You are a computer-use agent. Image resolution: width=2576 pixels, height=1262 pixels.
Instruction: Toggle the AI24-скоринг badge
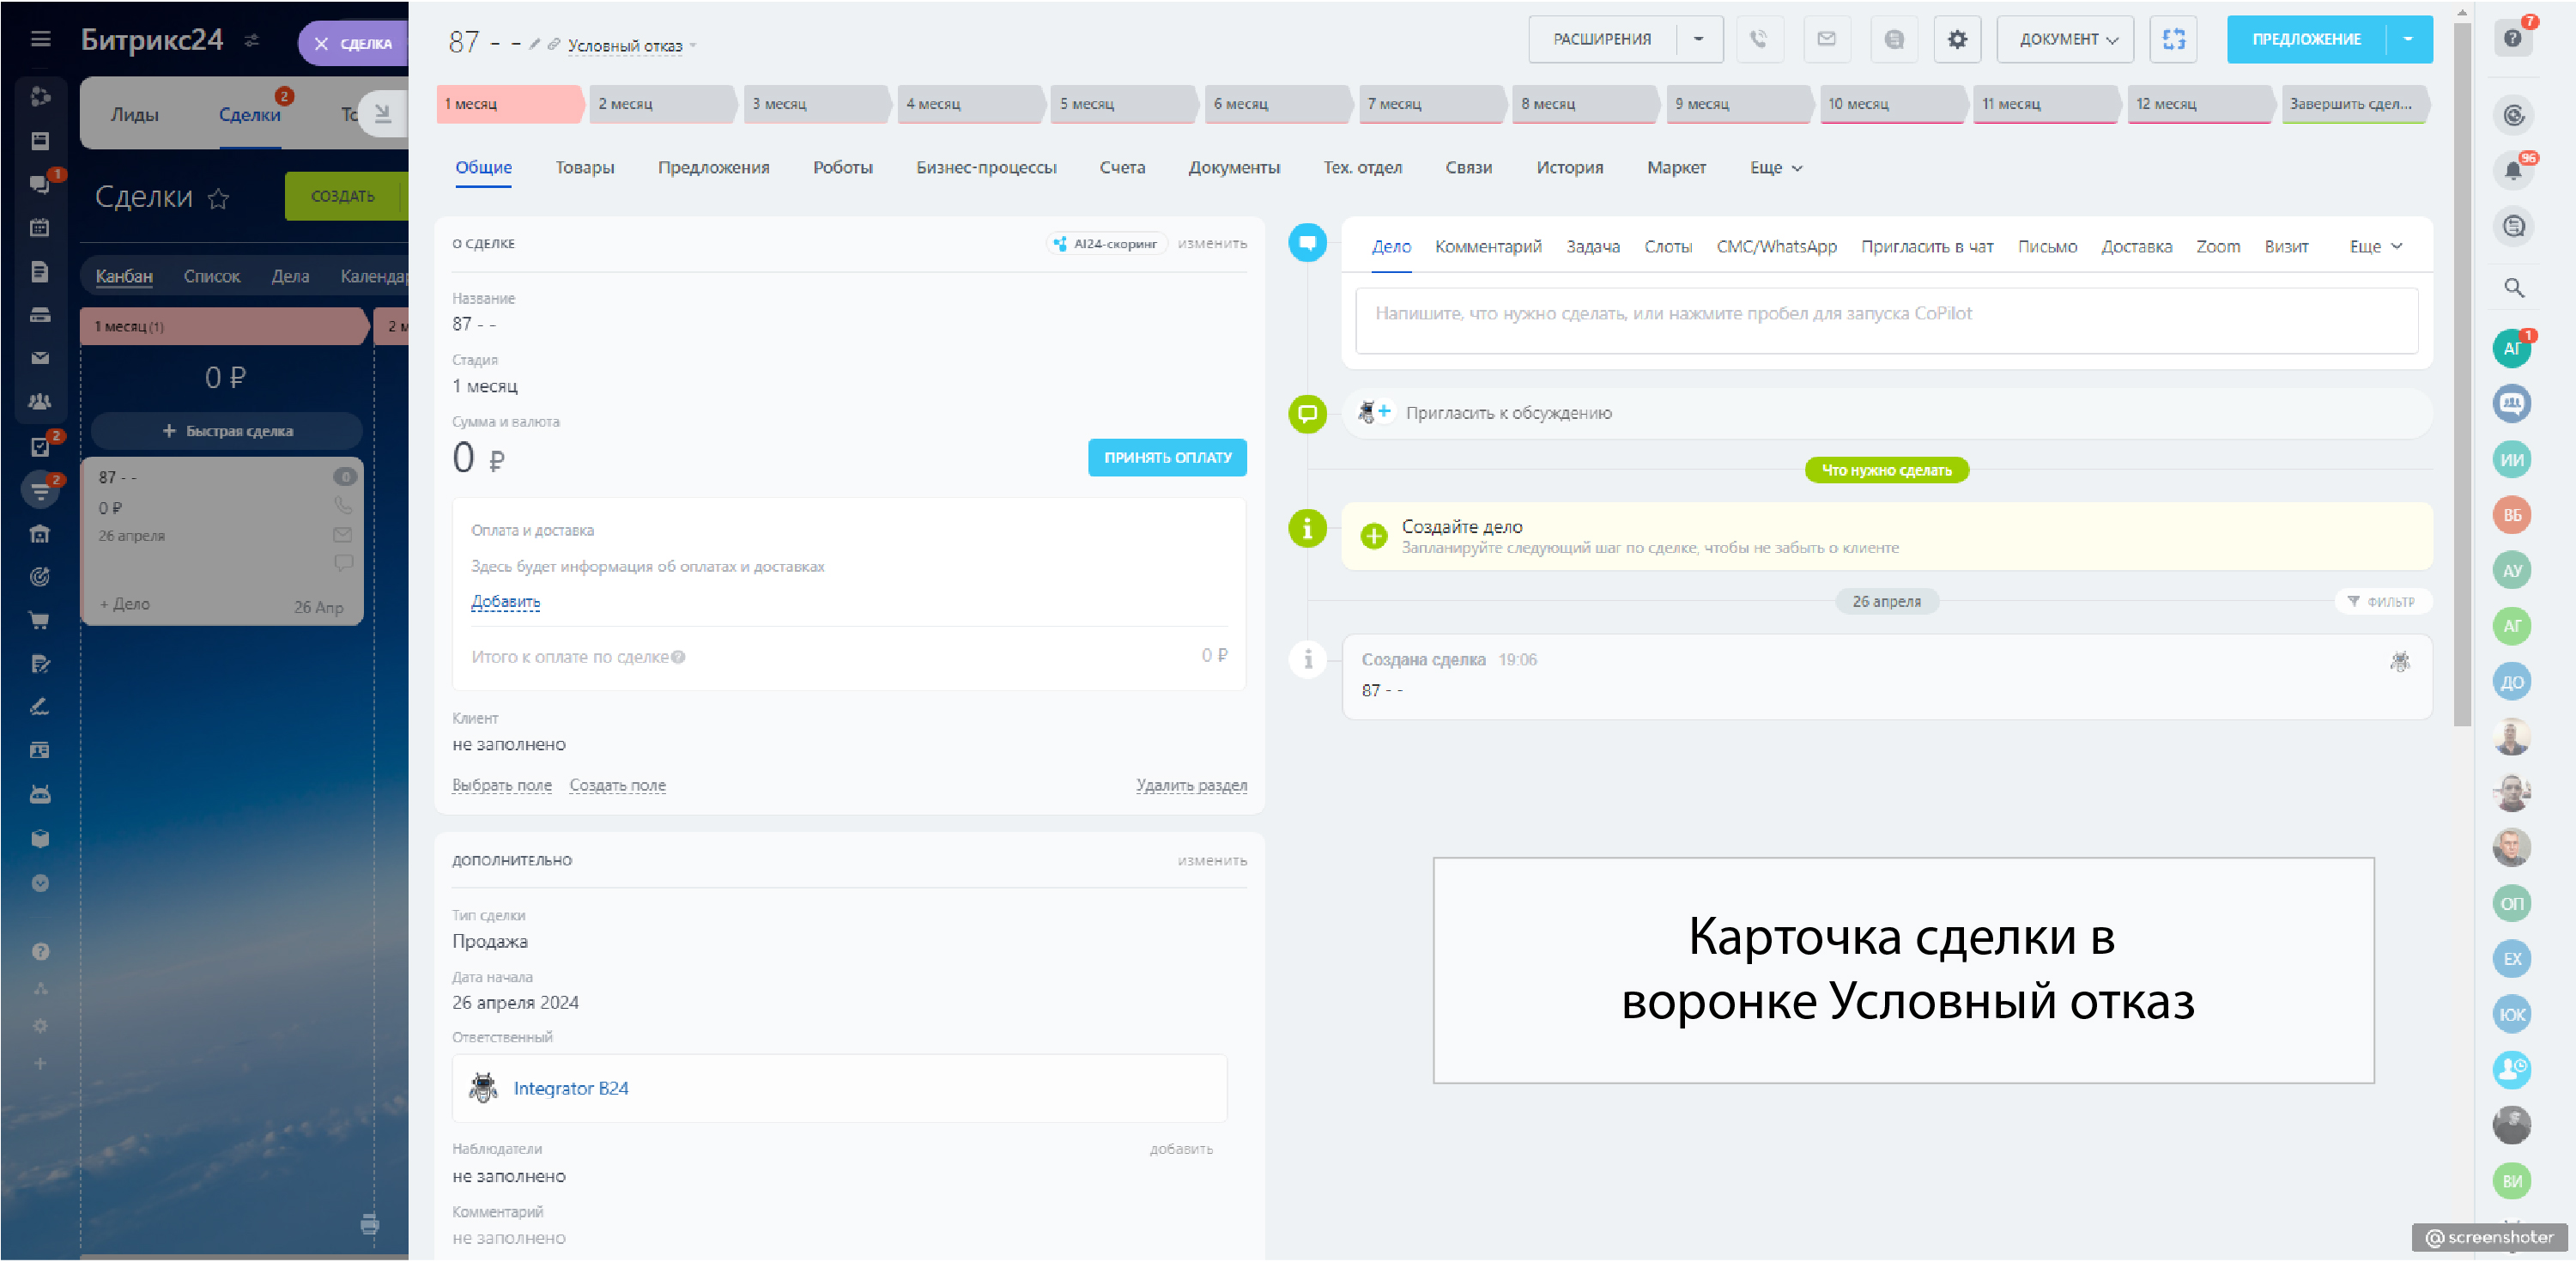(x=1106, y=244)
